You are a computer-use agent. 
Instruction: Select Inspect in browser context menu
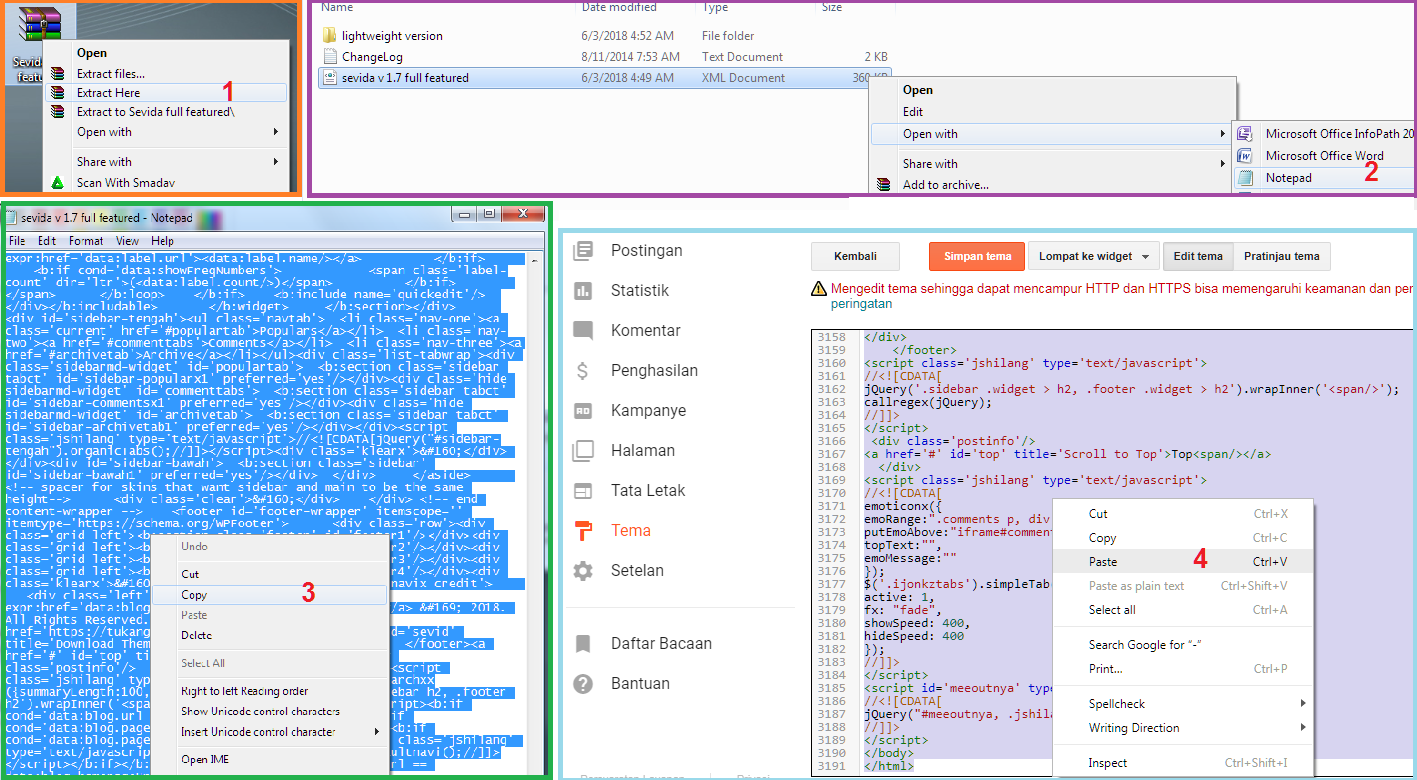tap(1182, 763)
